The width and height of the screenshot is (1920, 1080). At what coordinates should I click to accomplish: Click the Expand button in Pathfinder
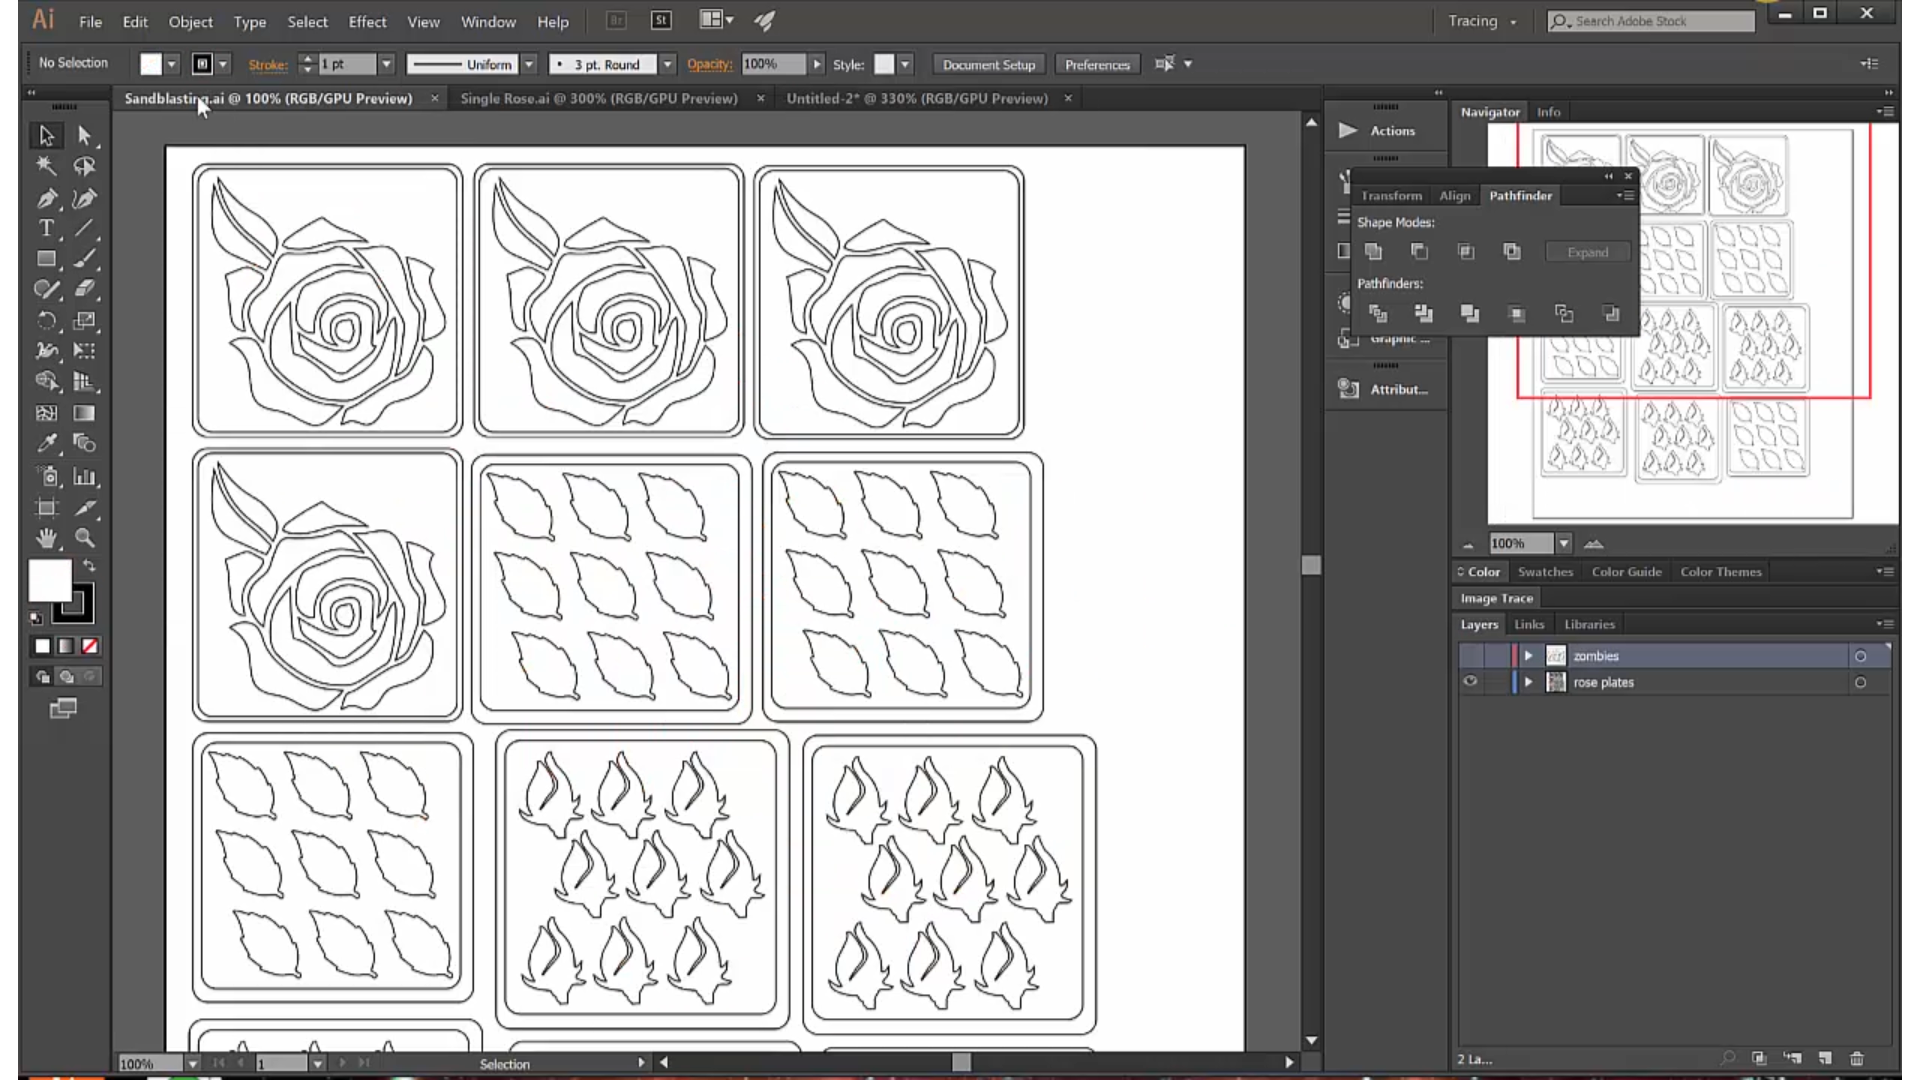pyautogui.click(x=1588, y=252)
